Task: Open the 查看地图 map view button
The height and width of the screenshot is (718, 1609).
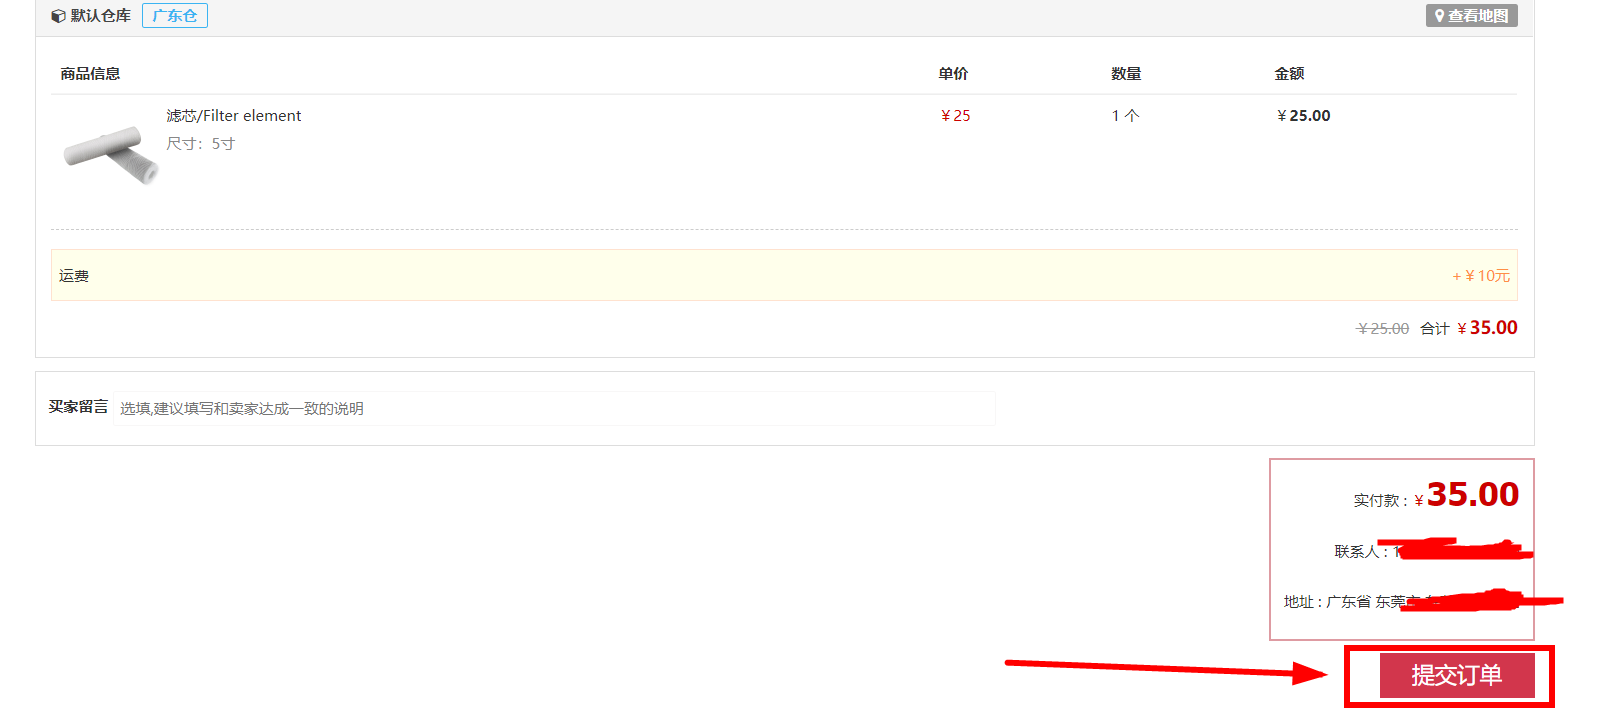Action: tap(1471, 16)
